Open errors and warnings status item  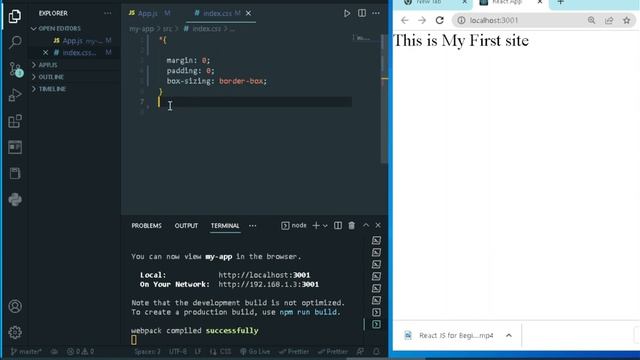80,351
